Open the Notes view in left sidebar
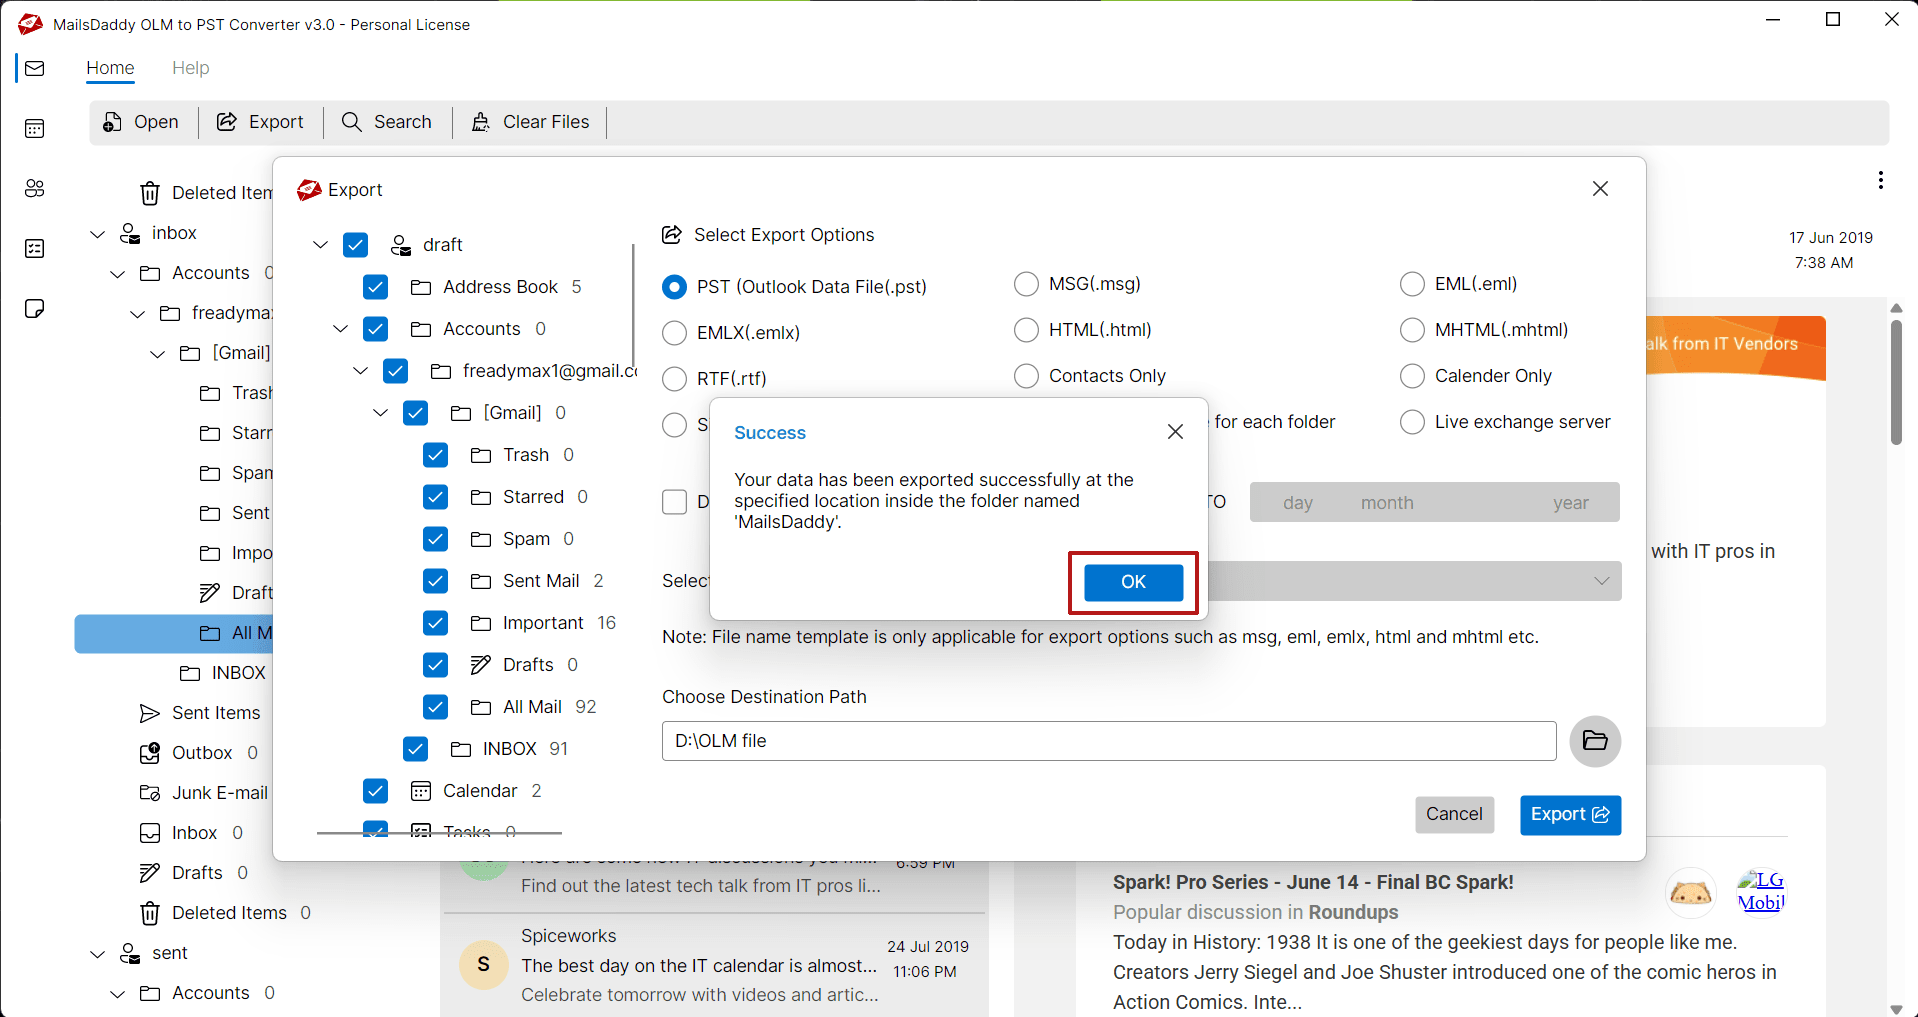 pyautogui.click(x=35, y=308)
